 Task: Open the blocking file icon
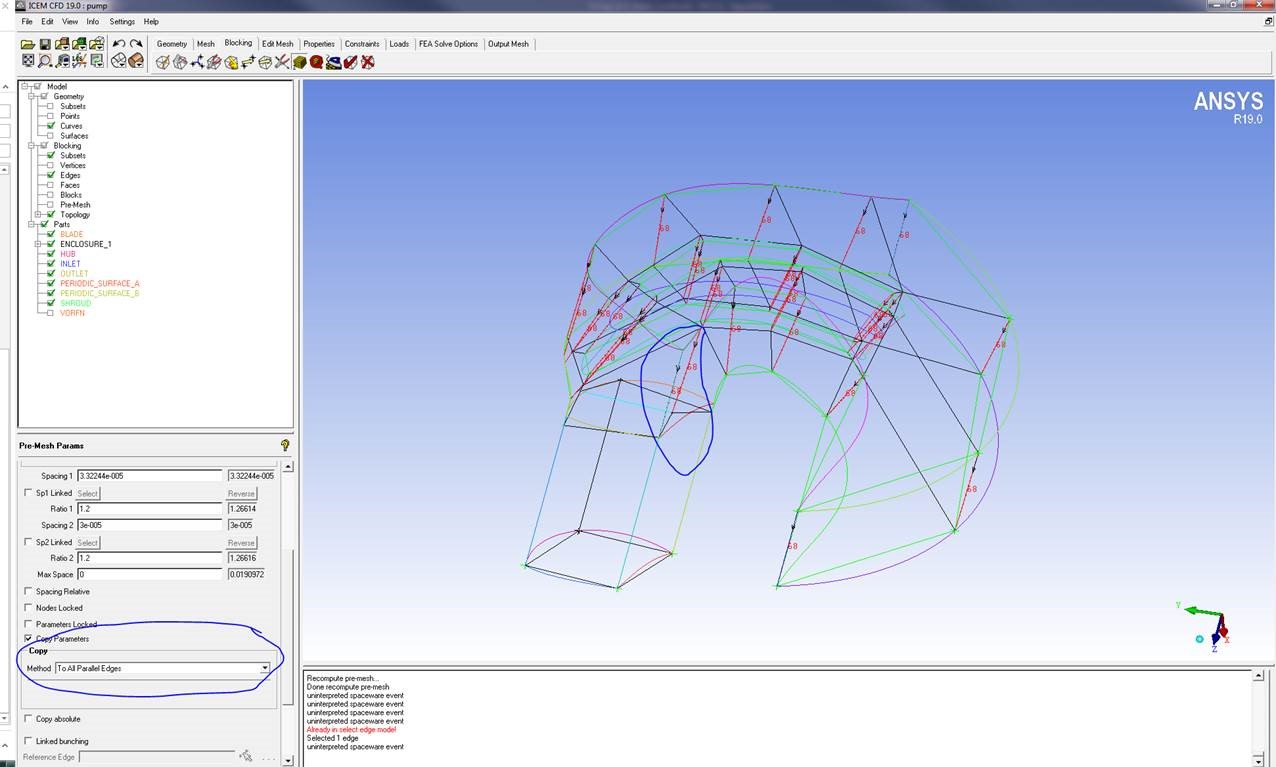pyautogui.click(x=96, y=44)
